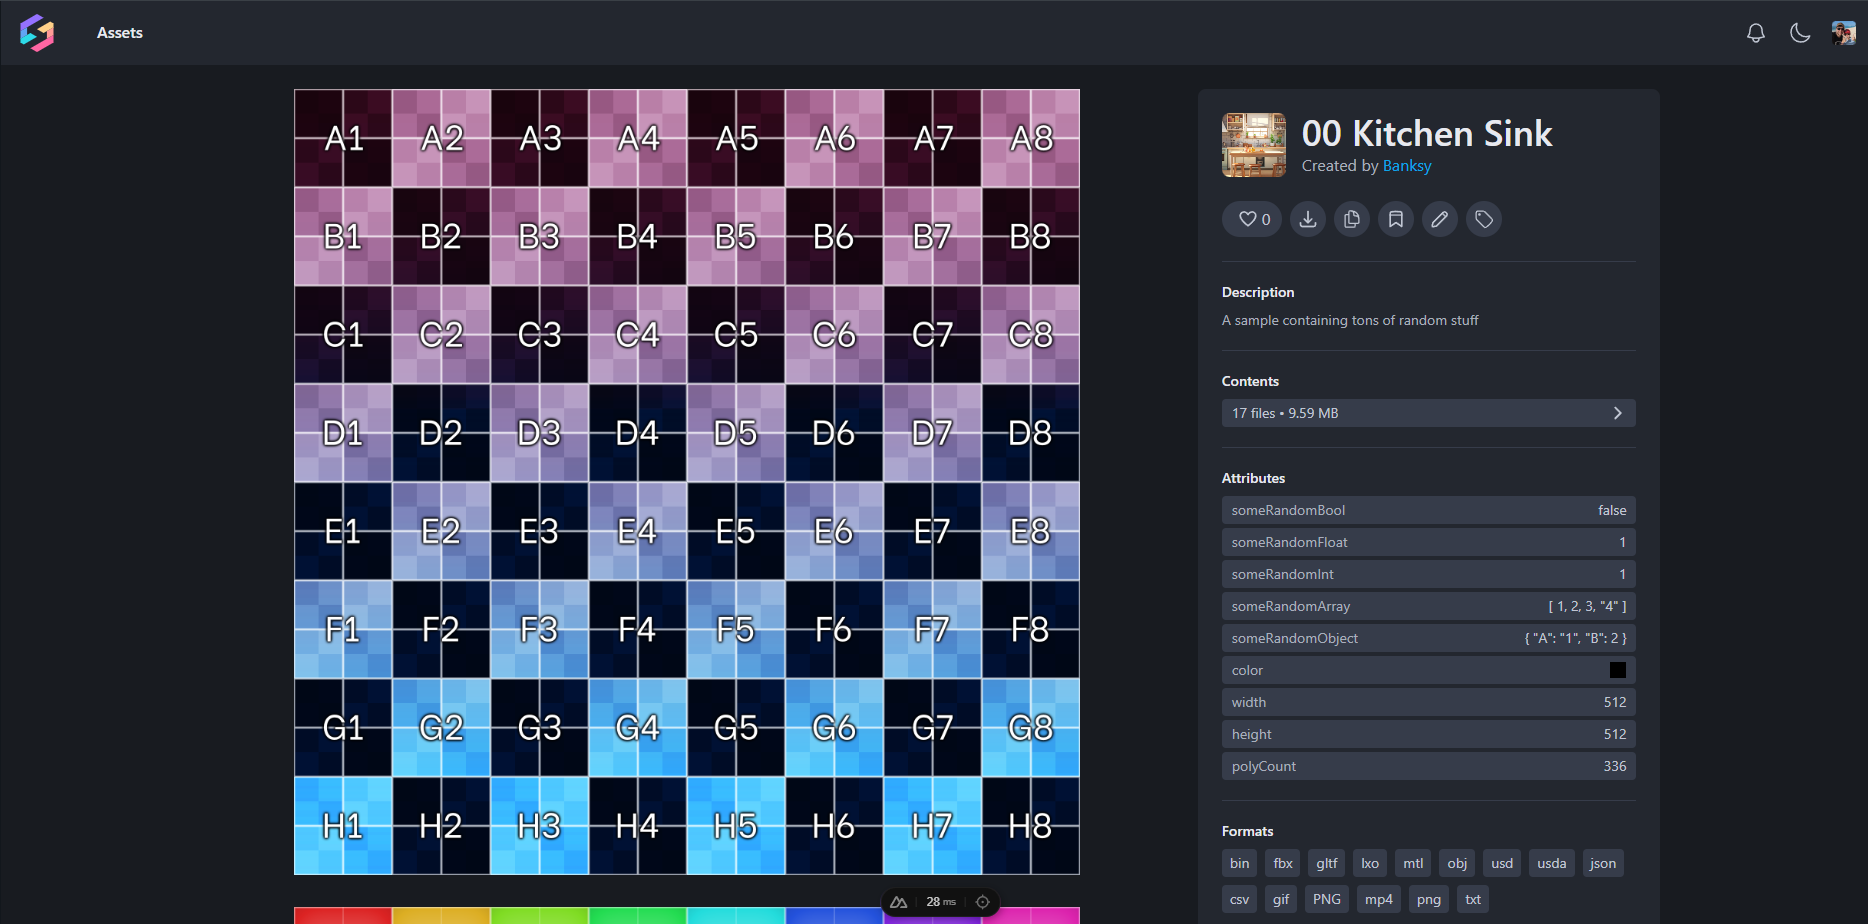The height and width of the screenshot is (924, 1868).
Task: Open the creator link Banksy
Action: 1406,166
